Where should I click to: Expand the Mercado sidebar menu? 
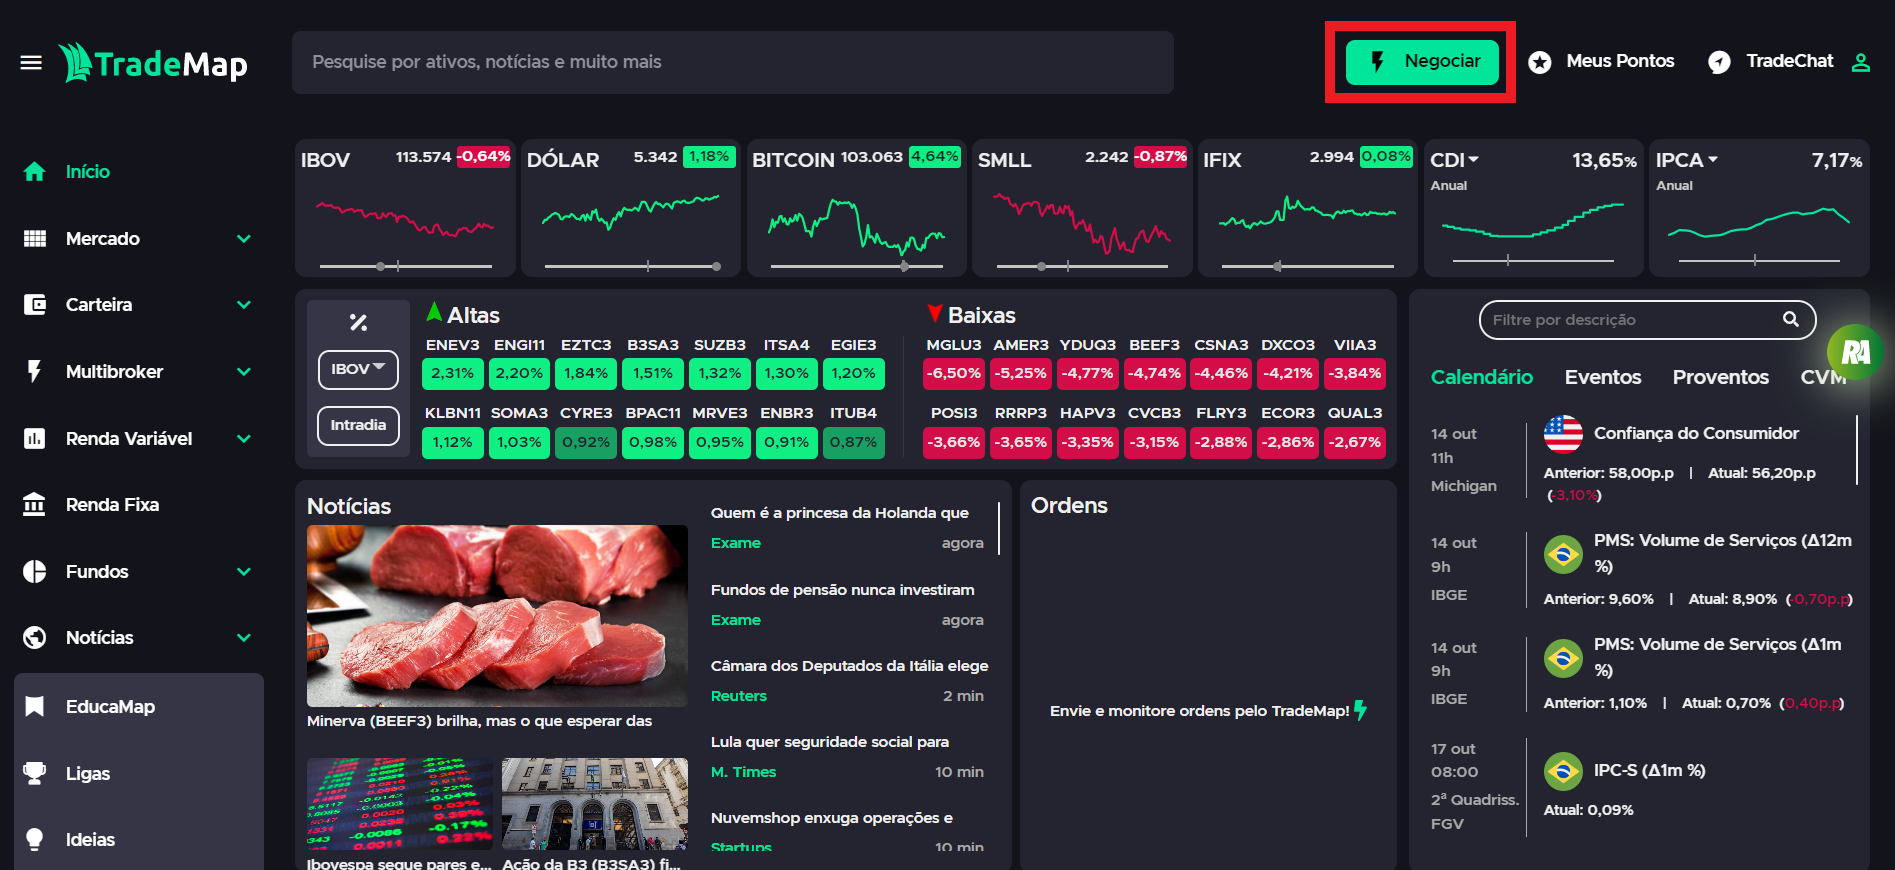click(x=244, y=239)
